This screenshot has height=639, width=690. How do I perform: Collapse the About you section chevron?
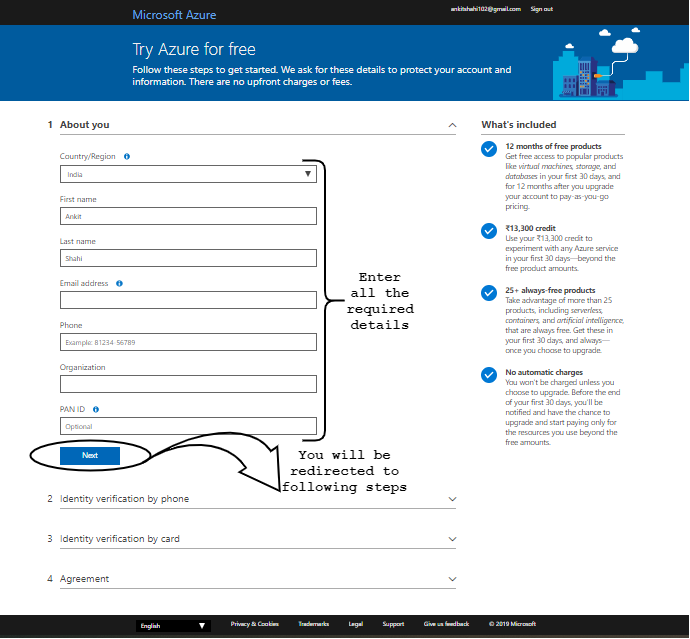point(452,125)
